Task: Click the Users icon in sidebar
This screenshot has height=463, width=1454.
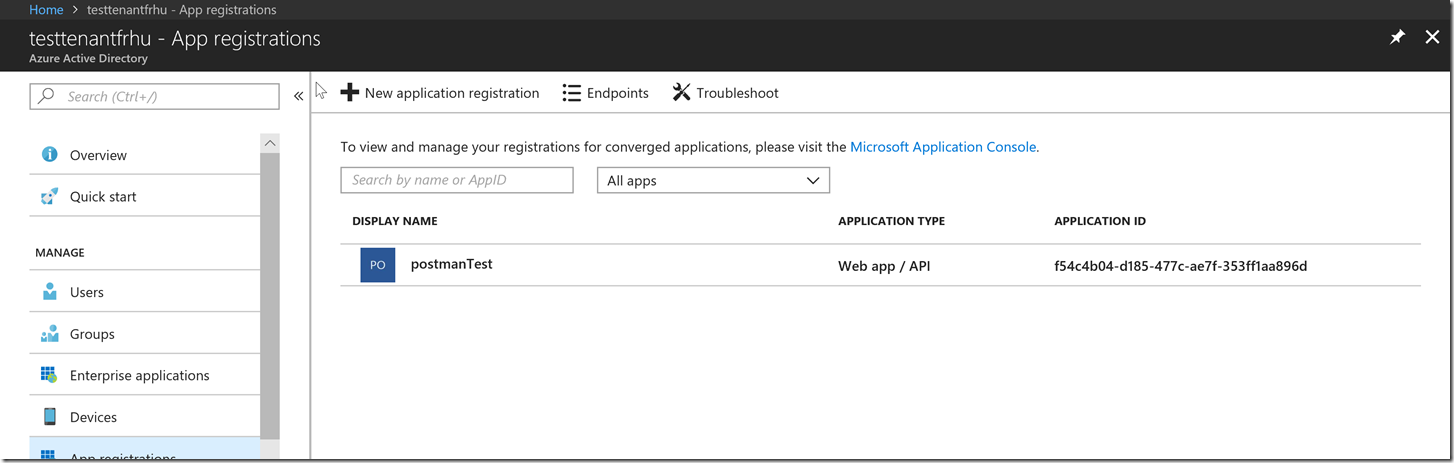Action: click(49, 292)
